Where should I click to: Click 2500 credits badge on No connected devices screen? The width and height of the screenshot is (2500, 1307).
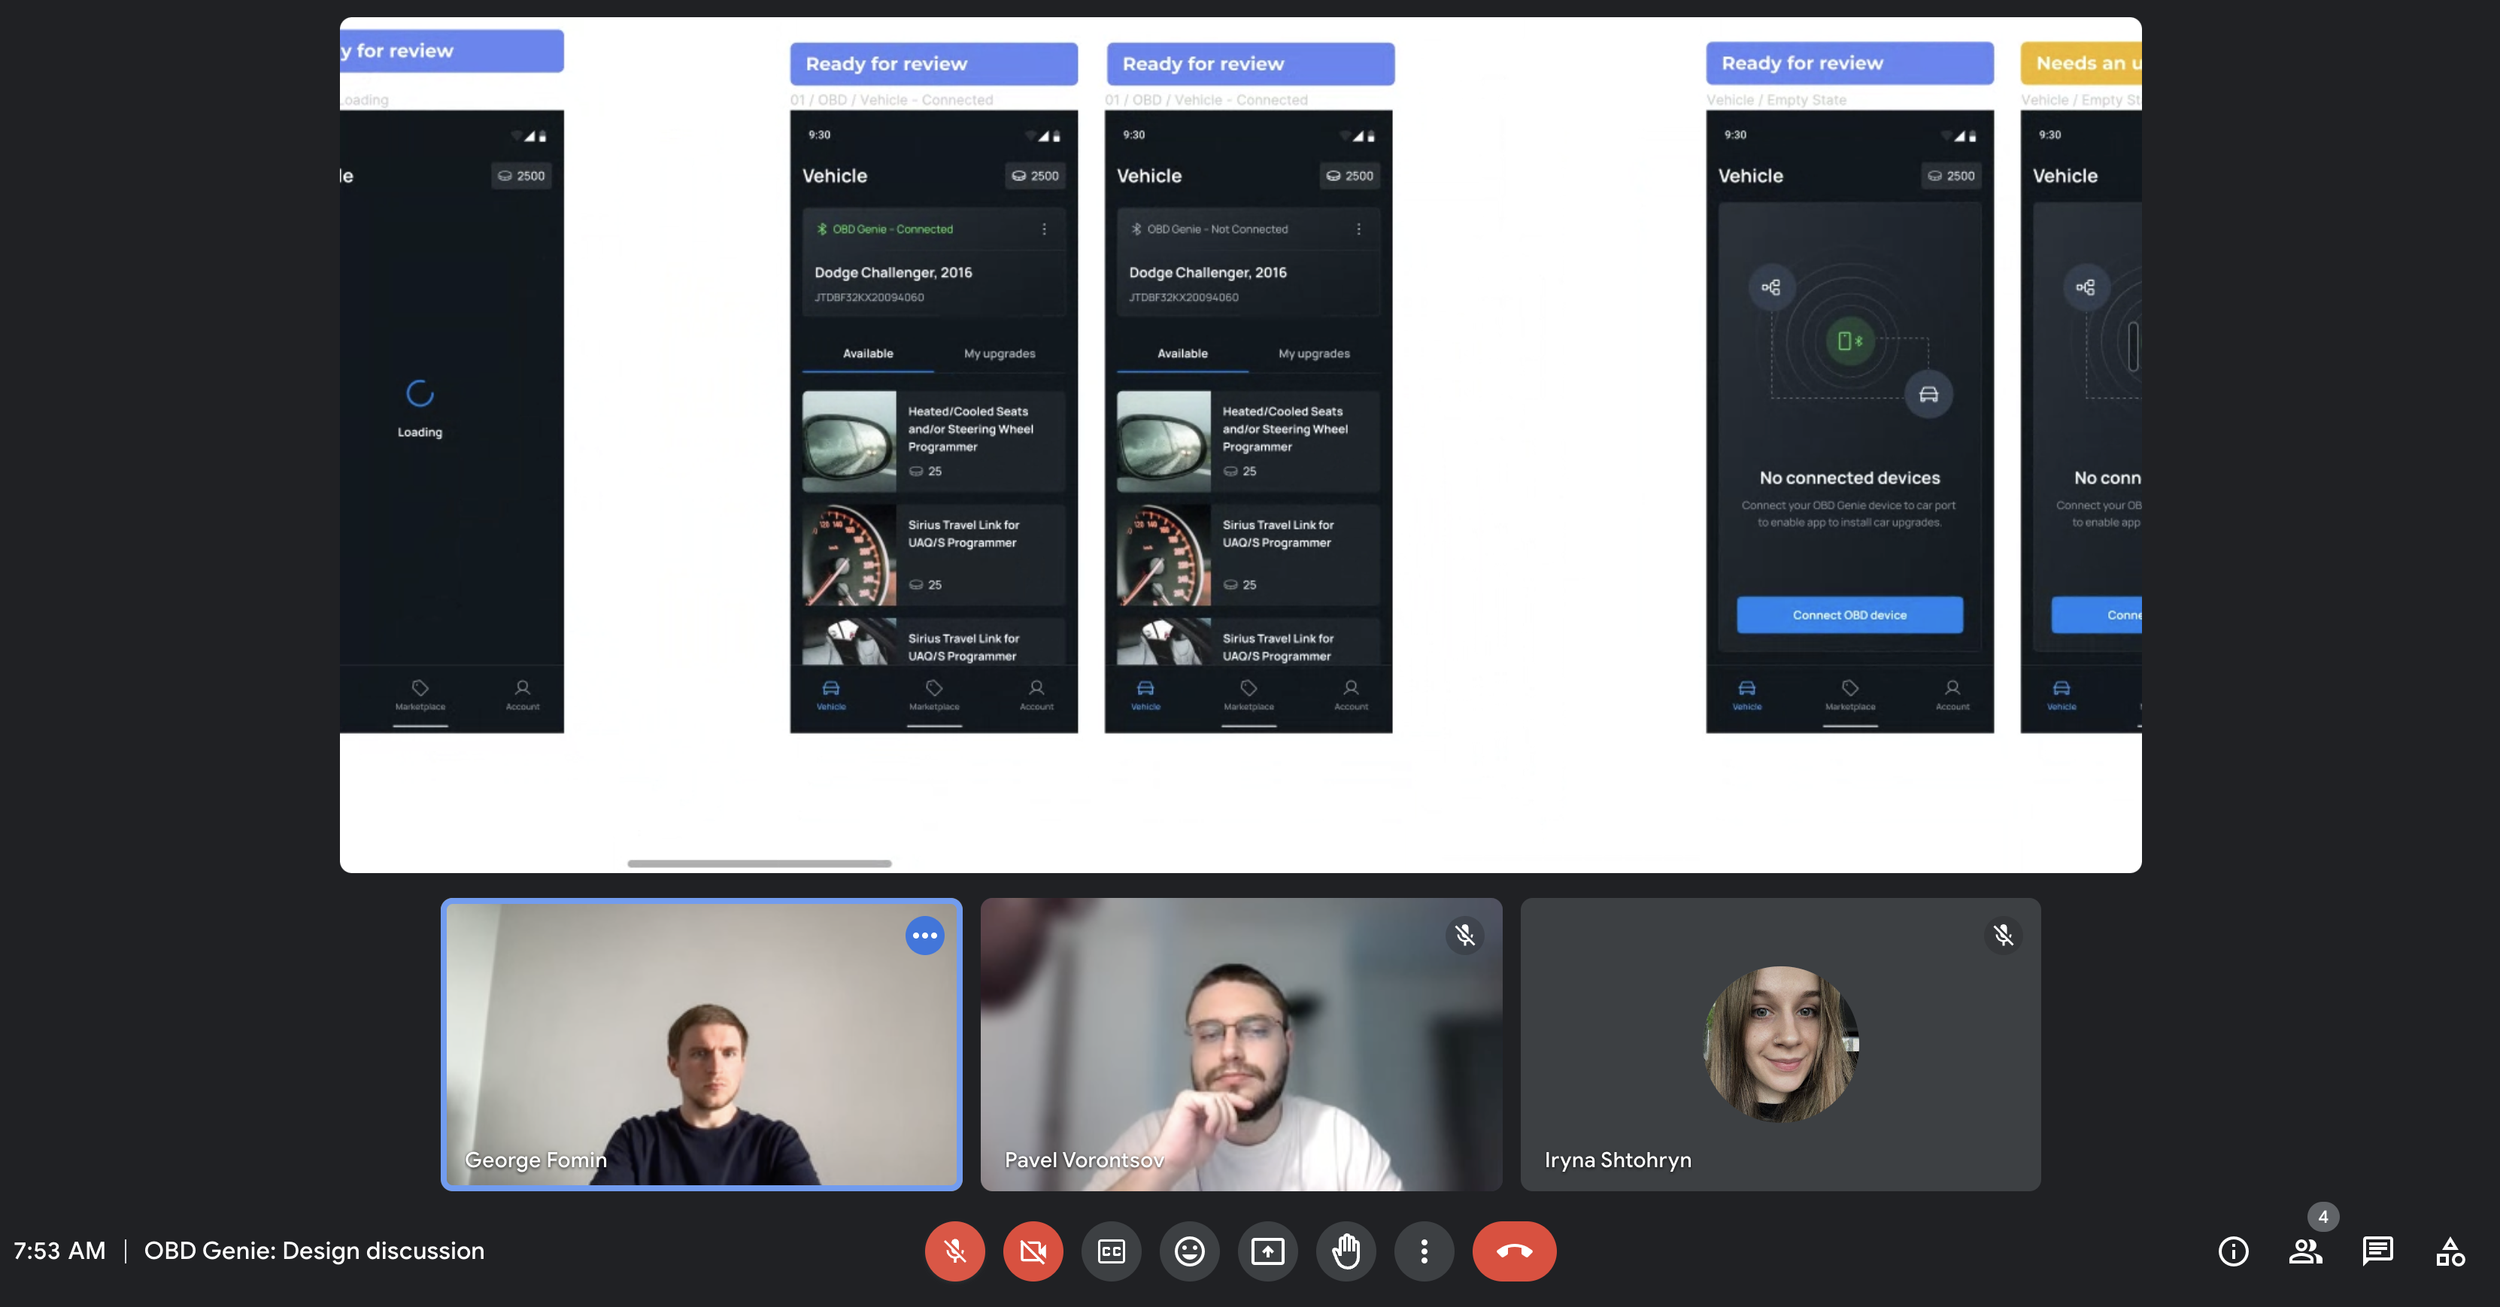point(1951,176)
